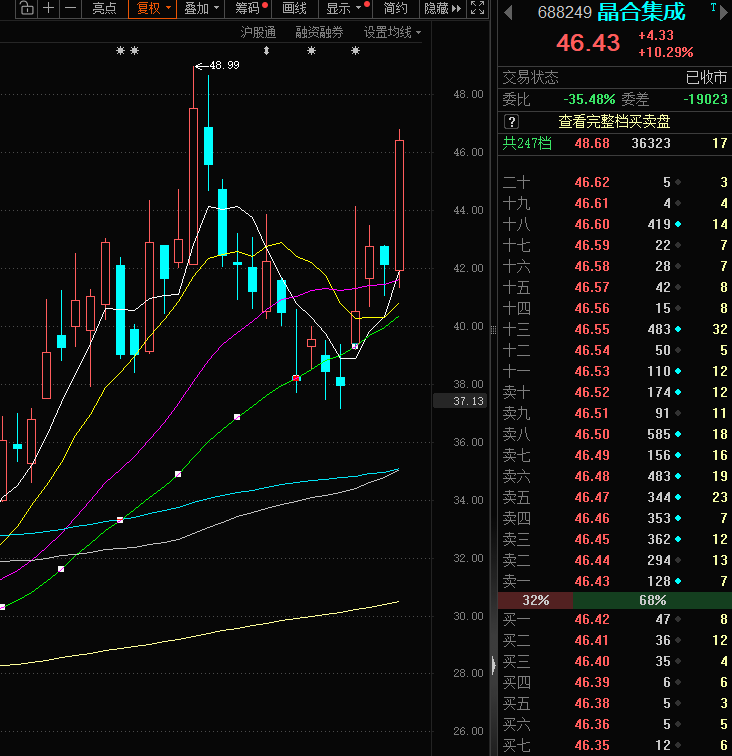Click the 68% sell-side ratio bar
732x756 pixels.
point(652,600)
